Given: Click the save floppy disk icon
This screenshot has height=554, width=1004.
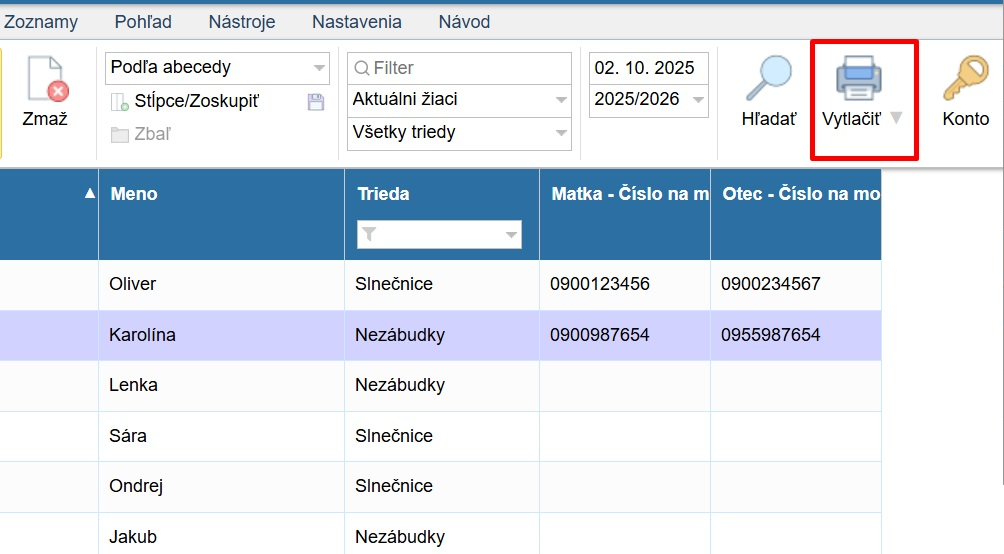Looking at the screenshot, I should tap(316, 101).
